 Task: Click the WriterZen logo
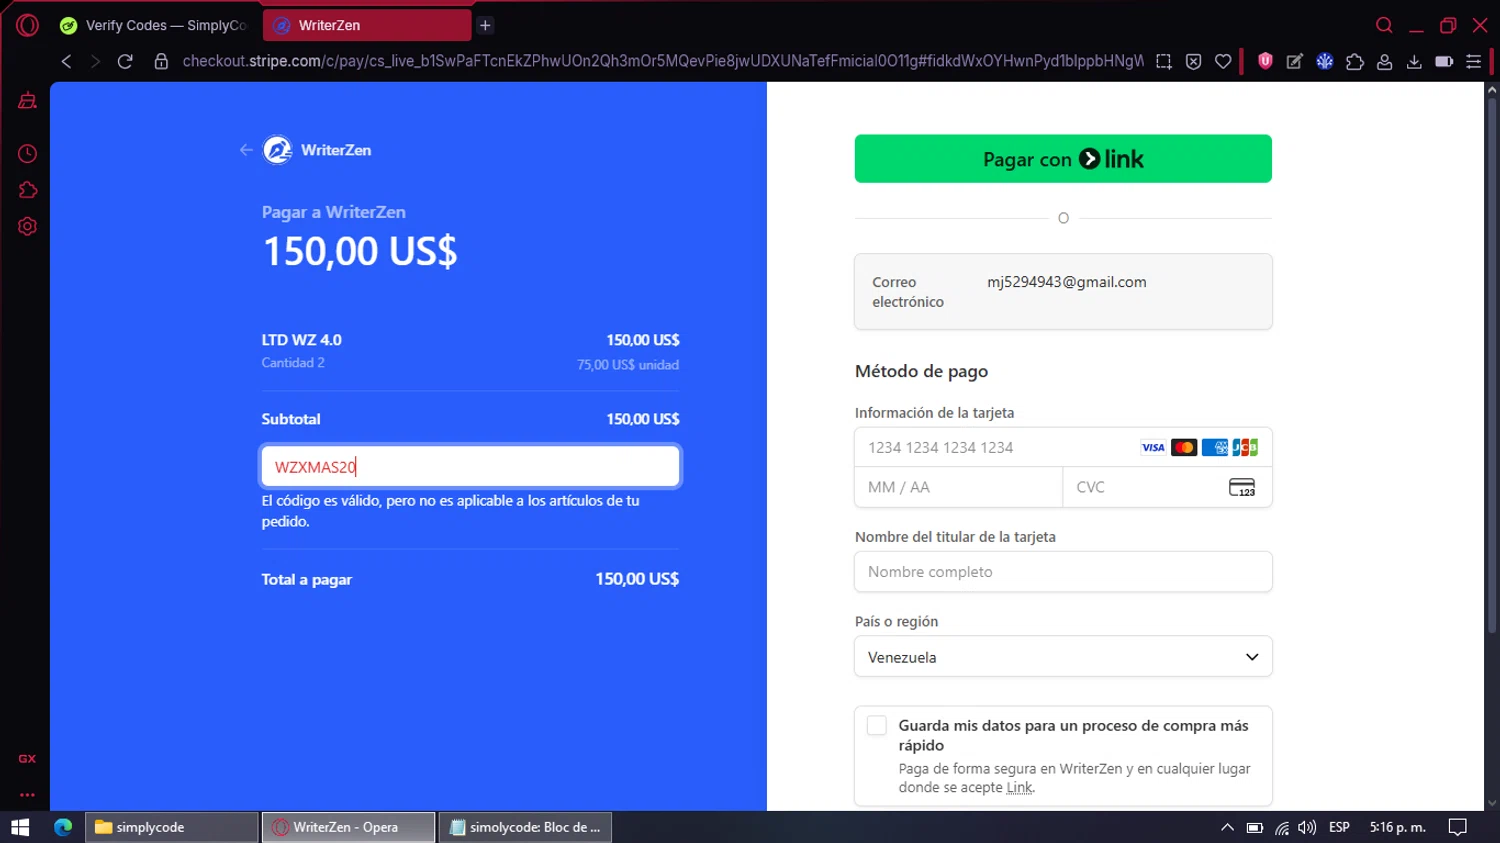click(277, 150)
